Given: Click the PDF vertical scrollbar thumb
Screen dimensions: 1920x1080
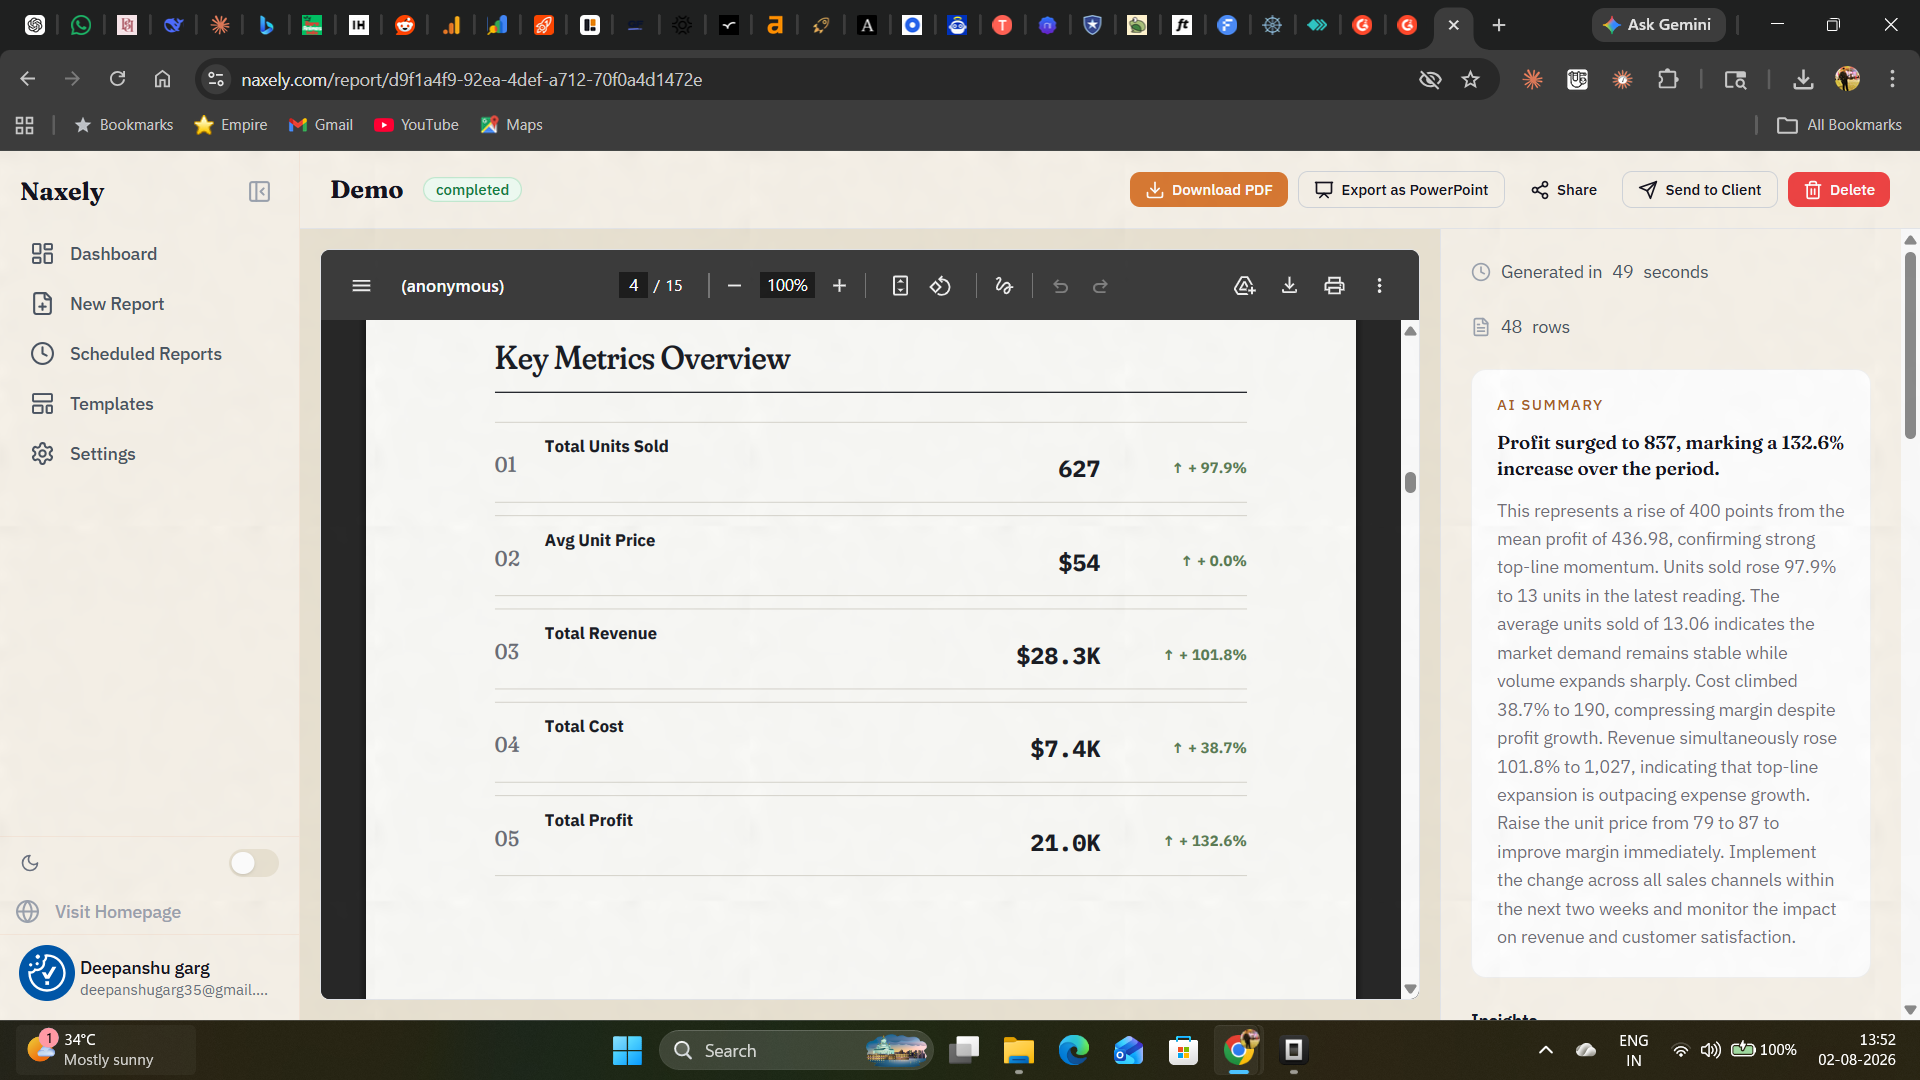Looking at the screenshot, I should 1410,482.
